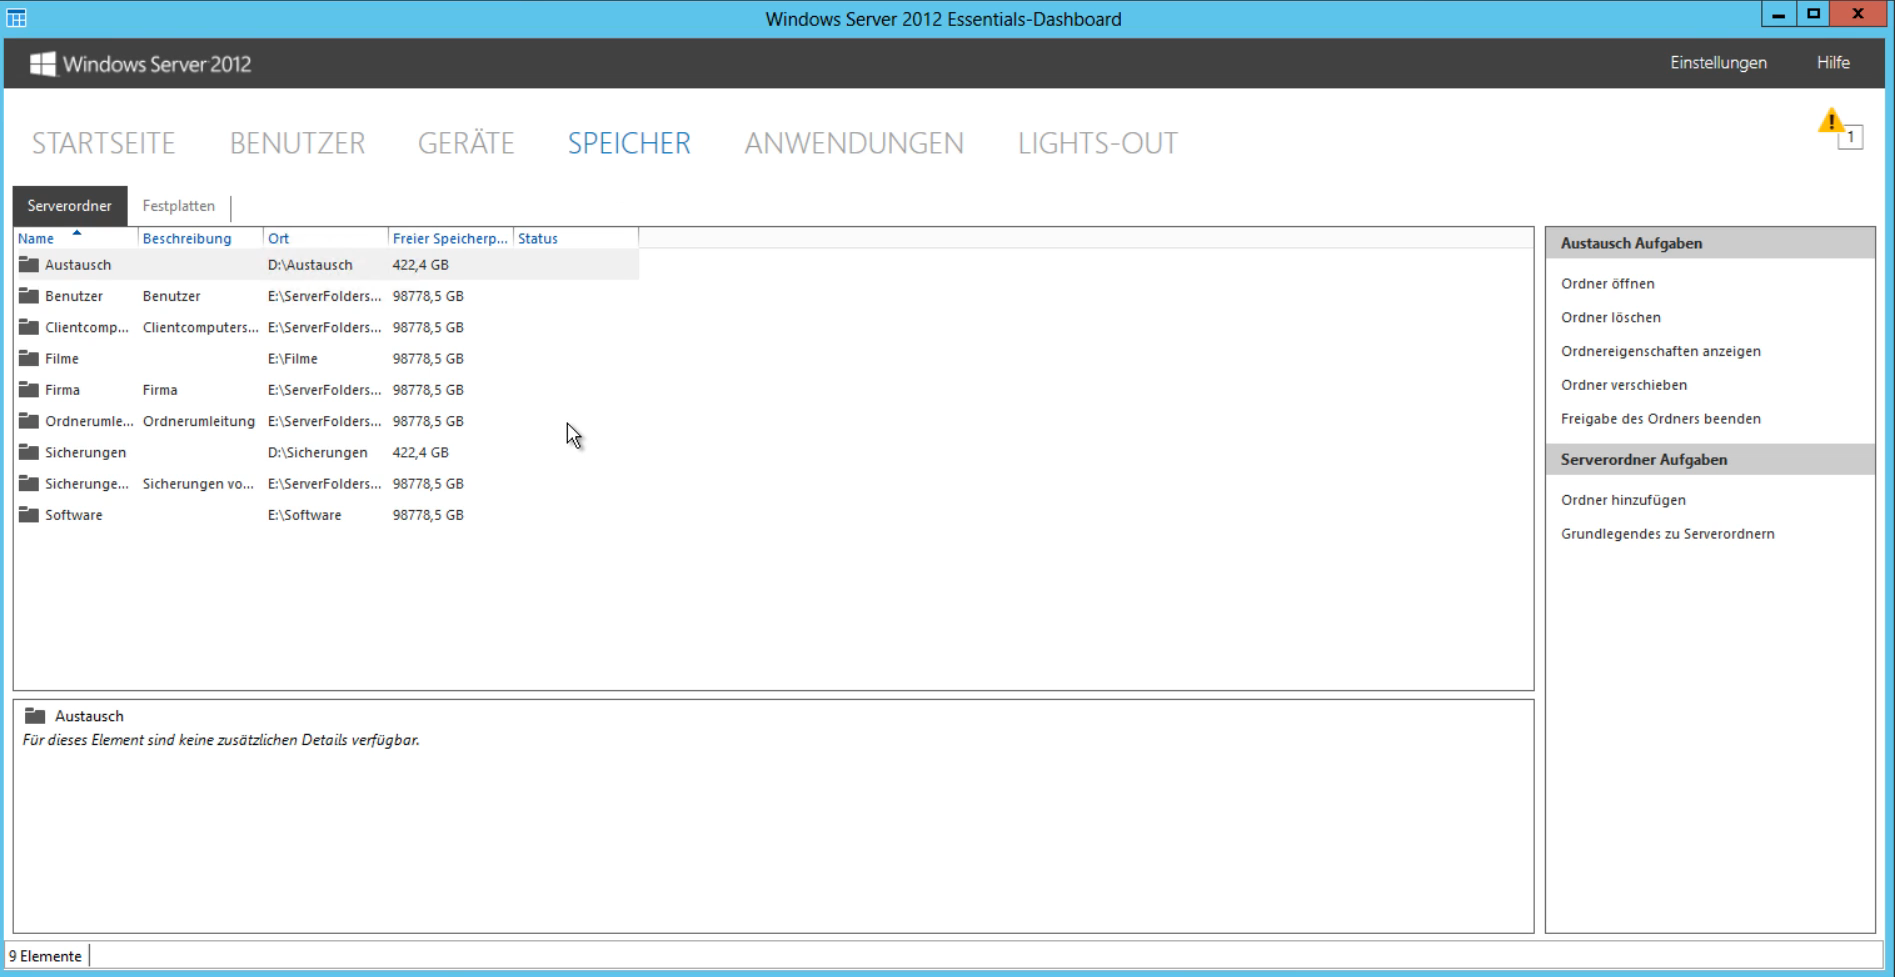1895x977 pixels.
Task: Click the Sicherungen folder icon
Action: [x=29, y=453]
